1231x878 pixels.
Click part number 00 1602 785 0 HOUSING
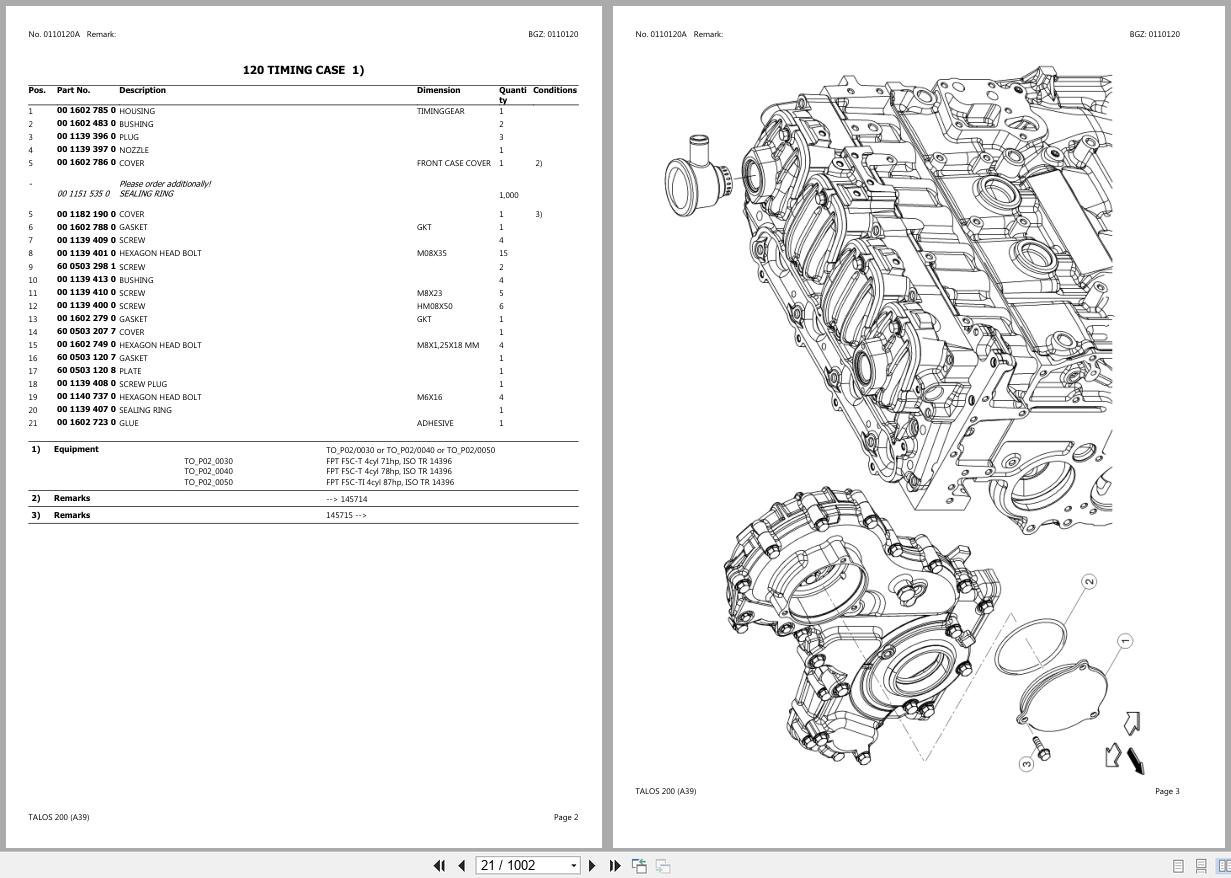tap(86, 111)
